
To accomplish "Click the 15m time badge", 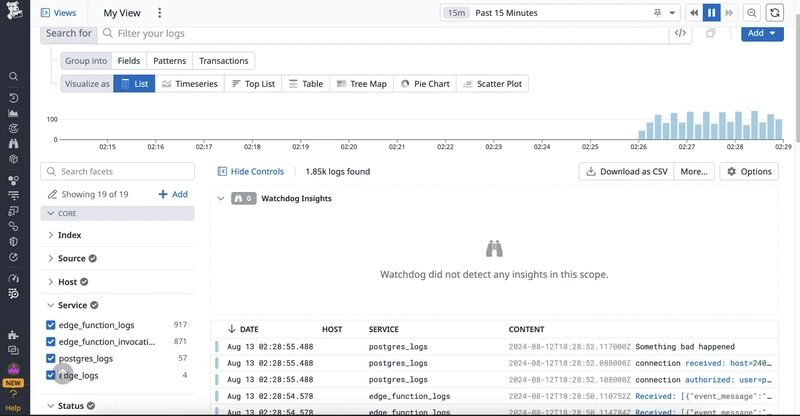I will tap(457, 13).
